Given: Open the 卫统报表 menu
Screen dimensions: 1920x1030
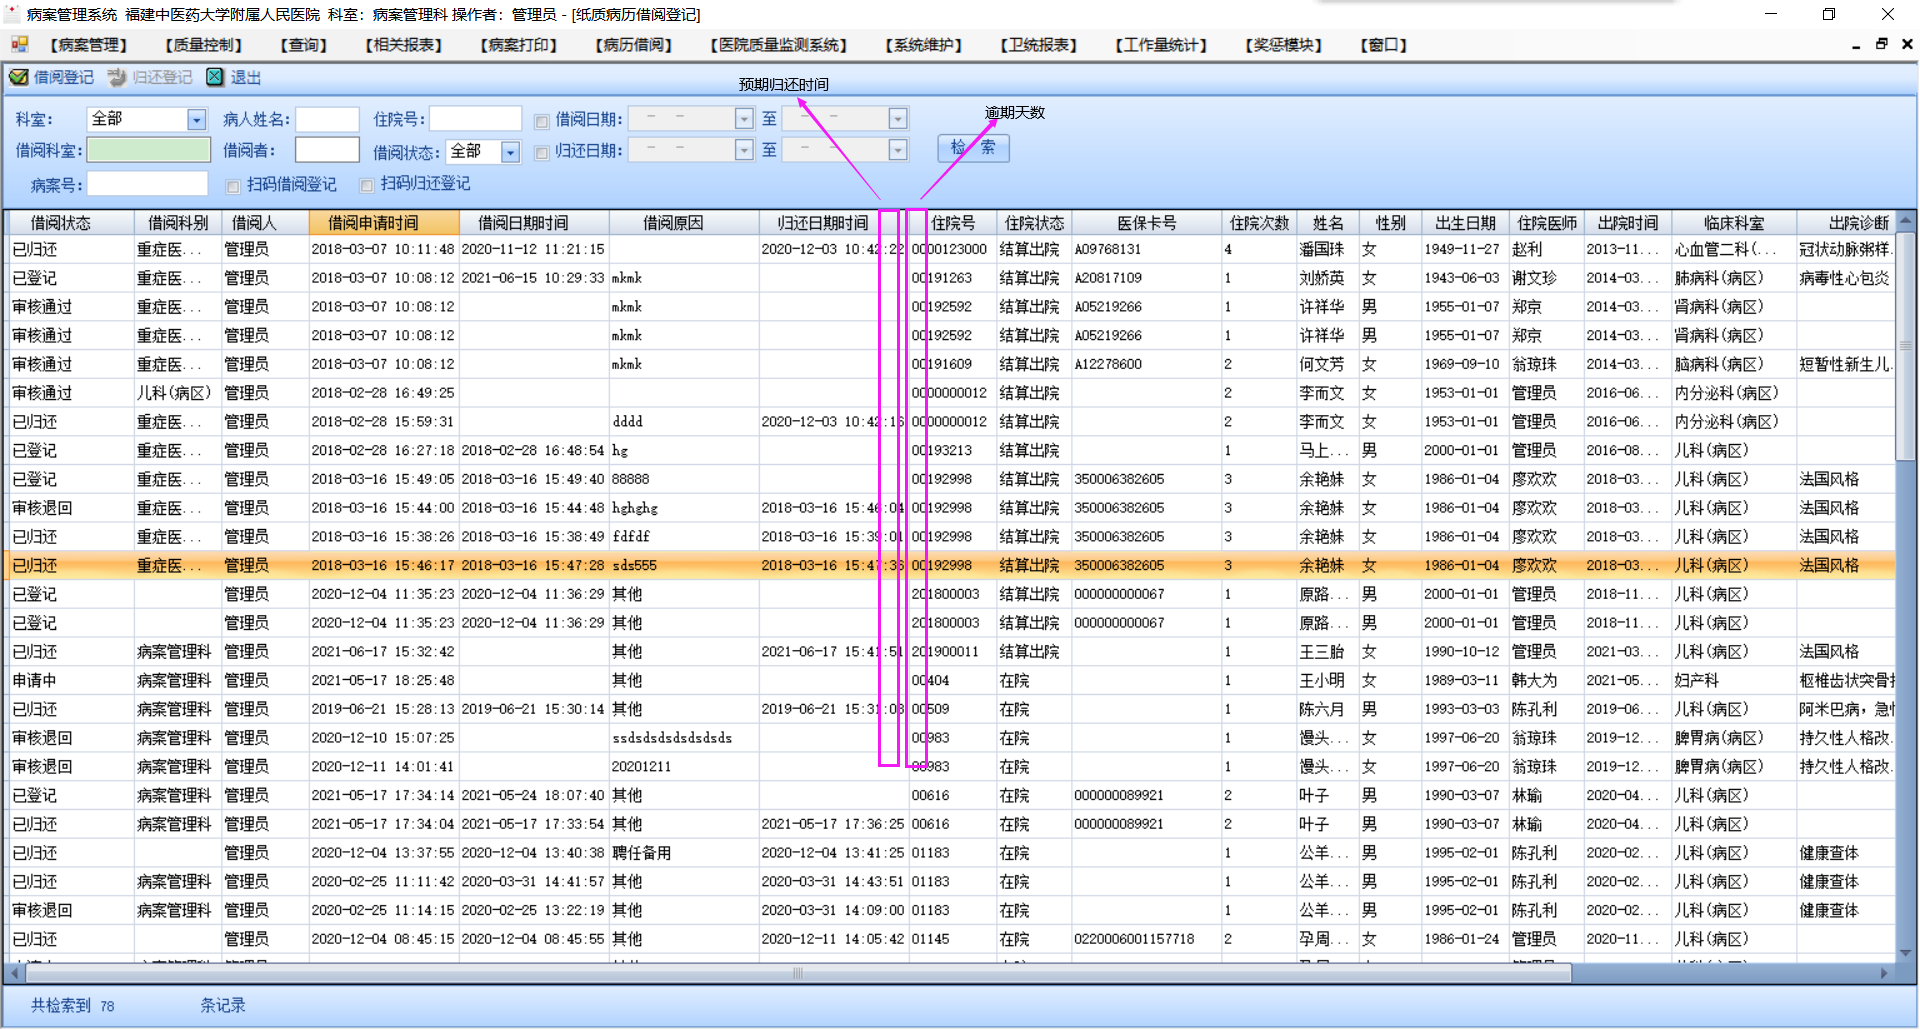Looking at the screenshot, I should point(1039,45).
